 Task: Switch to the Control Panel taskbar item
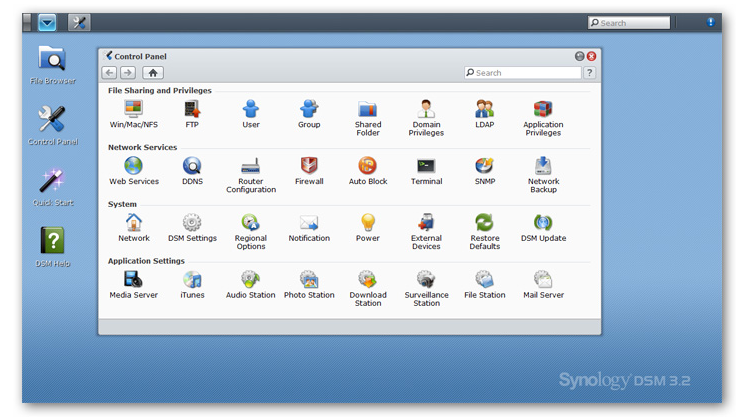click(x=79, y=22)
